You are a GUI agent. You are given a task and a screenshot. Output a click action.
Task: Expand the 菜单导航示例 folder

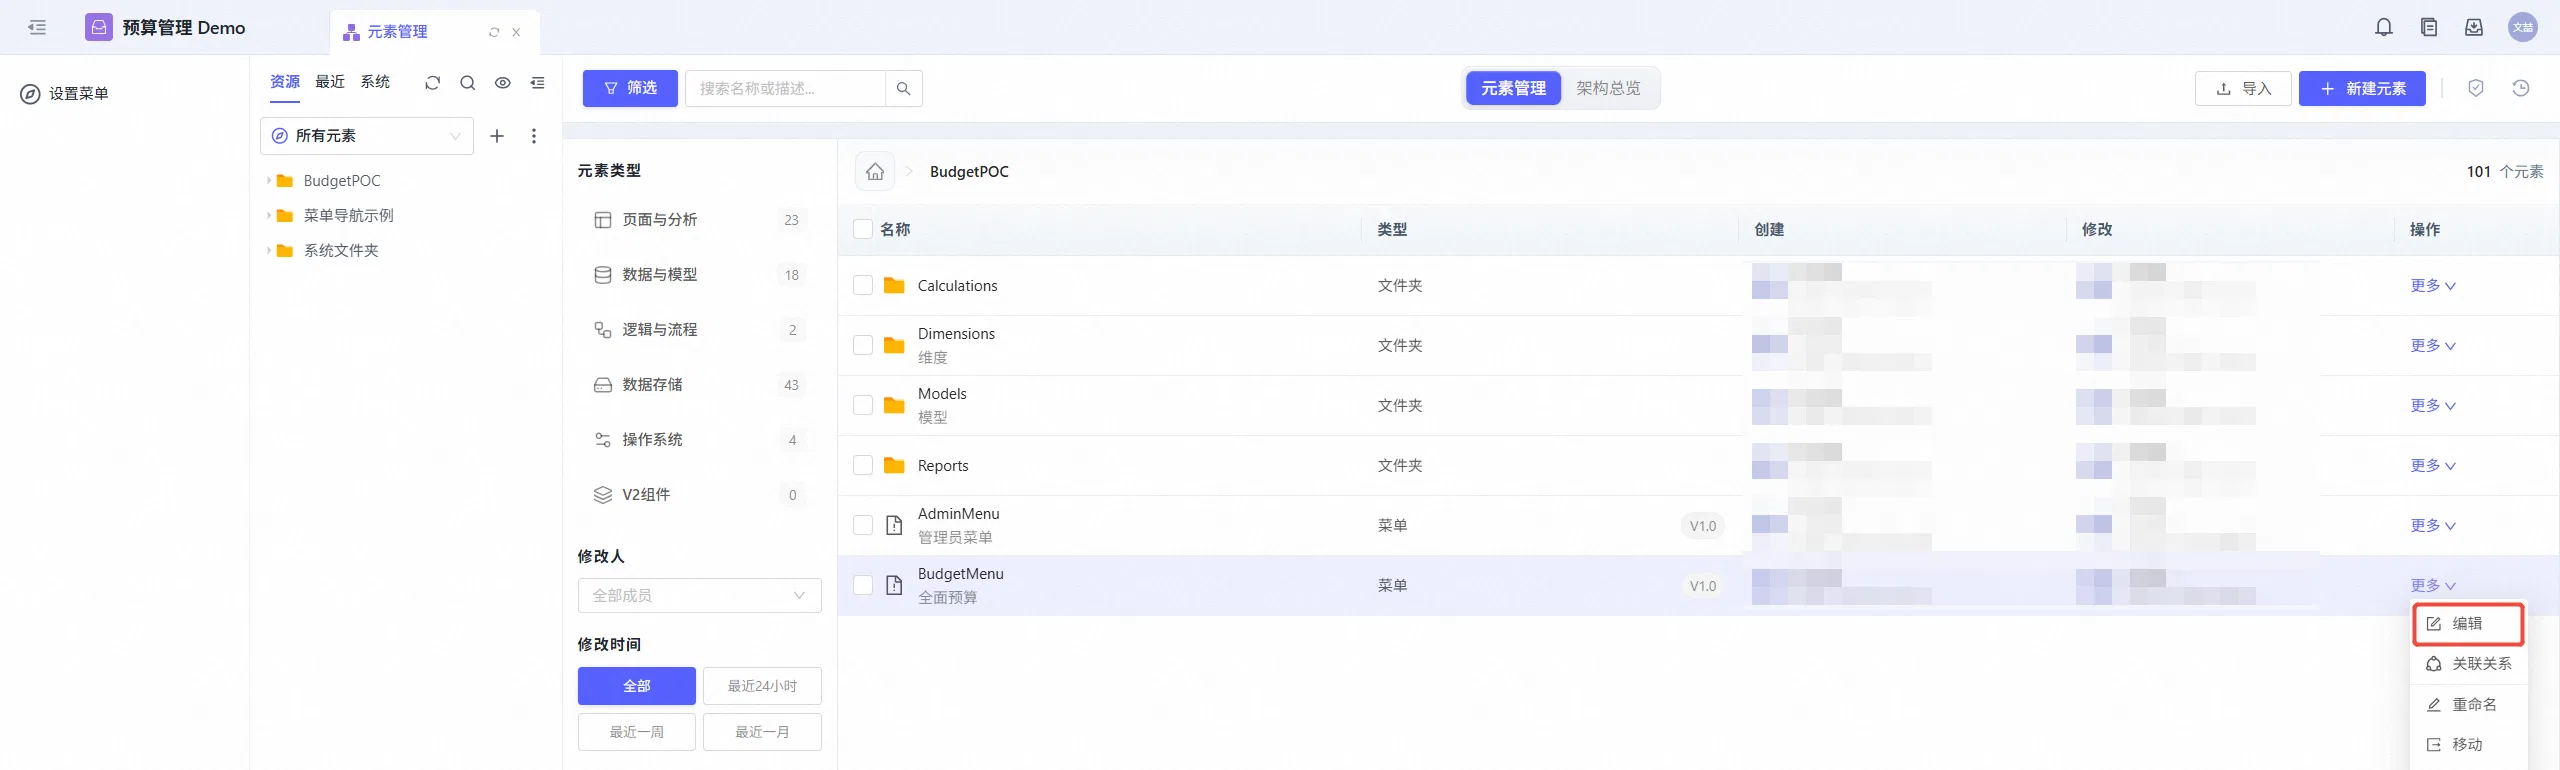(268, 216)
